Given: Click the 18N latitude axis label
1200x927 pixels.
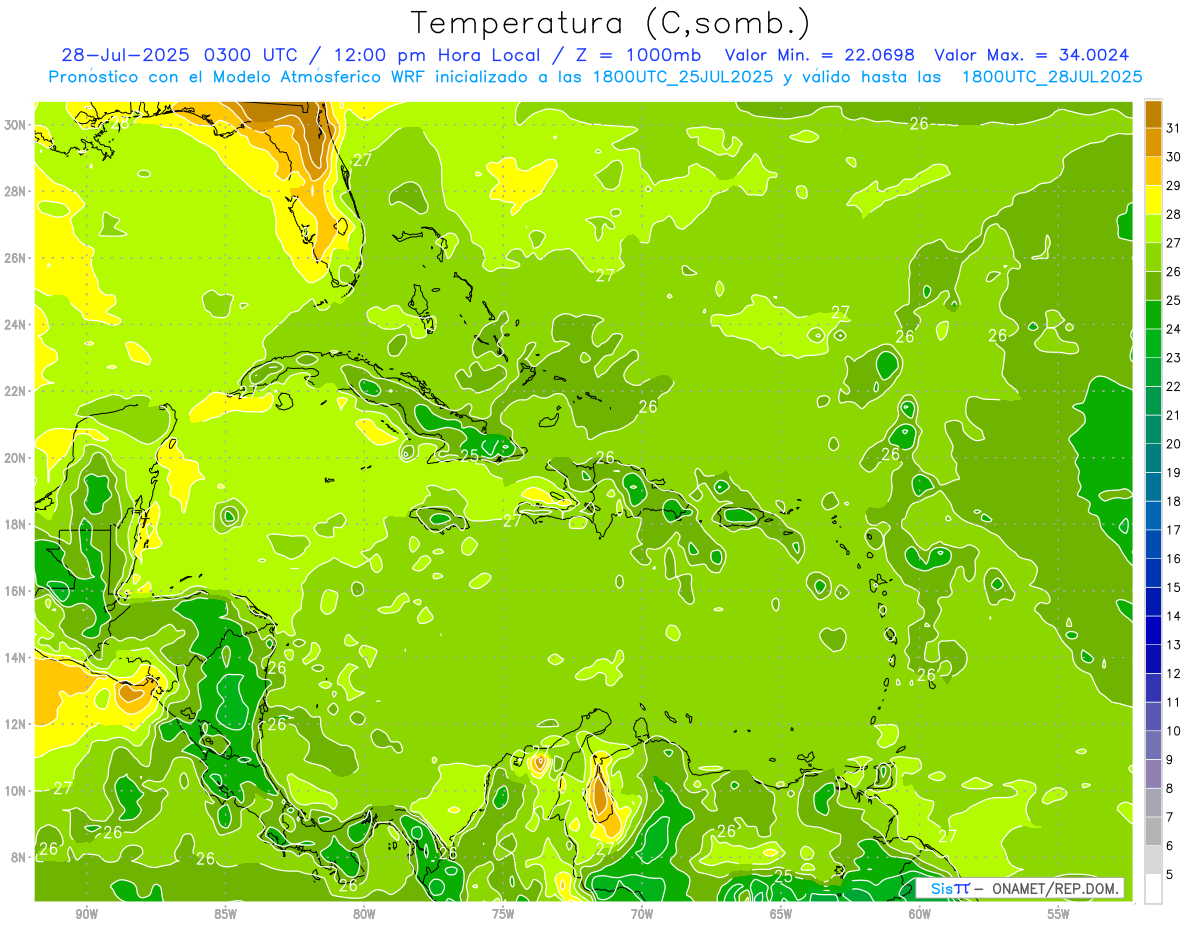Looking at the screenshot, I should [17, 524].
